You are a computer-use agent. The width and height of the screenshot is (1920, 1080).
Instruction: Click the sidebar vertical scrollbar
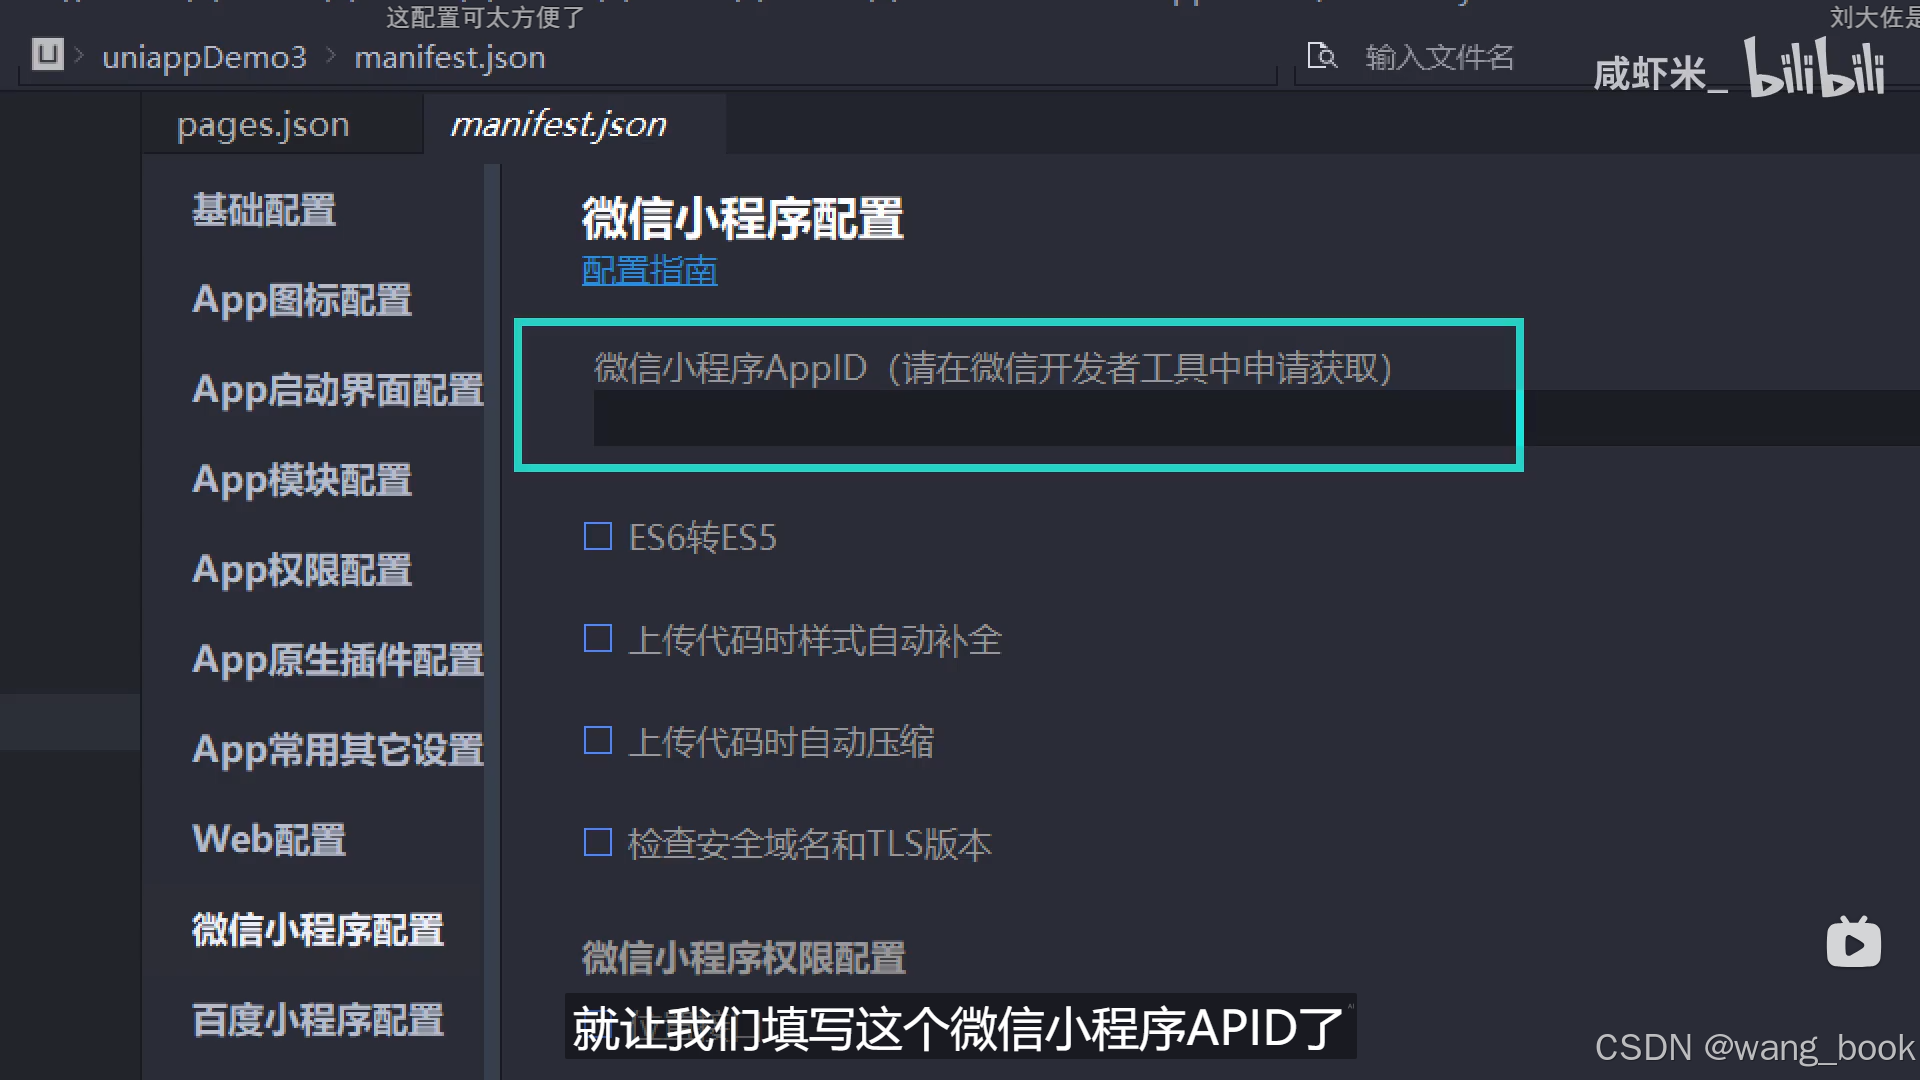click(x=492, y=620)
